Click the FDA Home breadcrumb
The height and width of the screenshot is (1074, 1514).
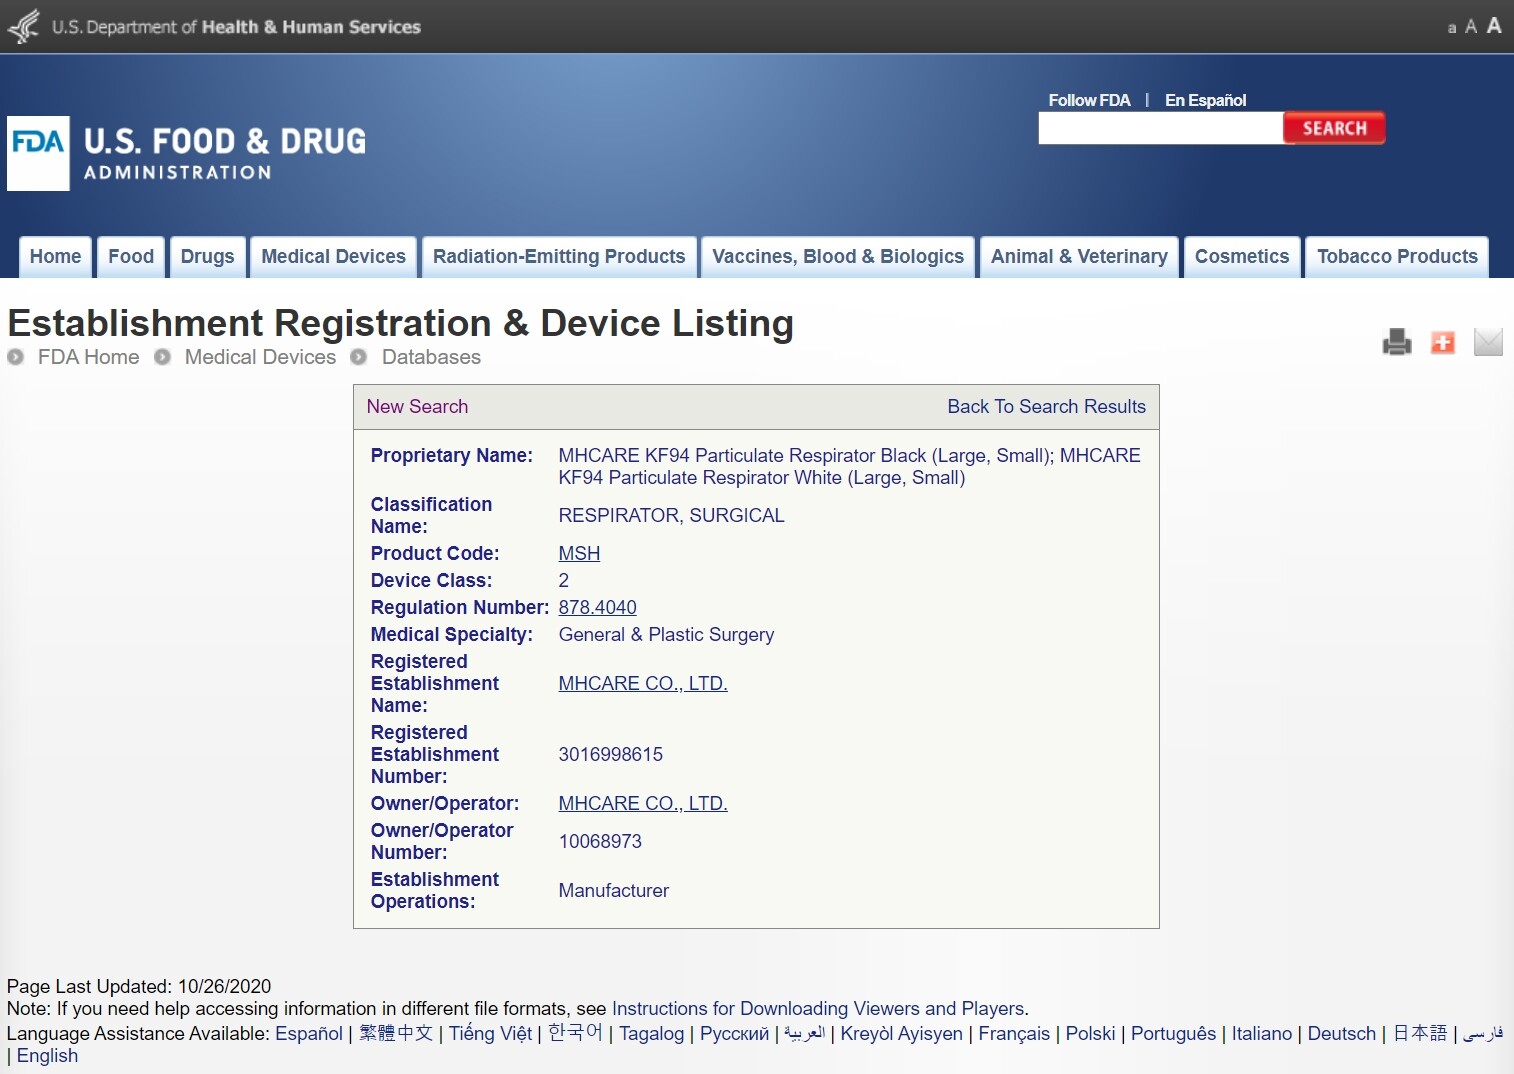tap(88, 357)
